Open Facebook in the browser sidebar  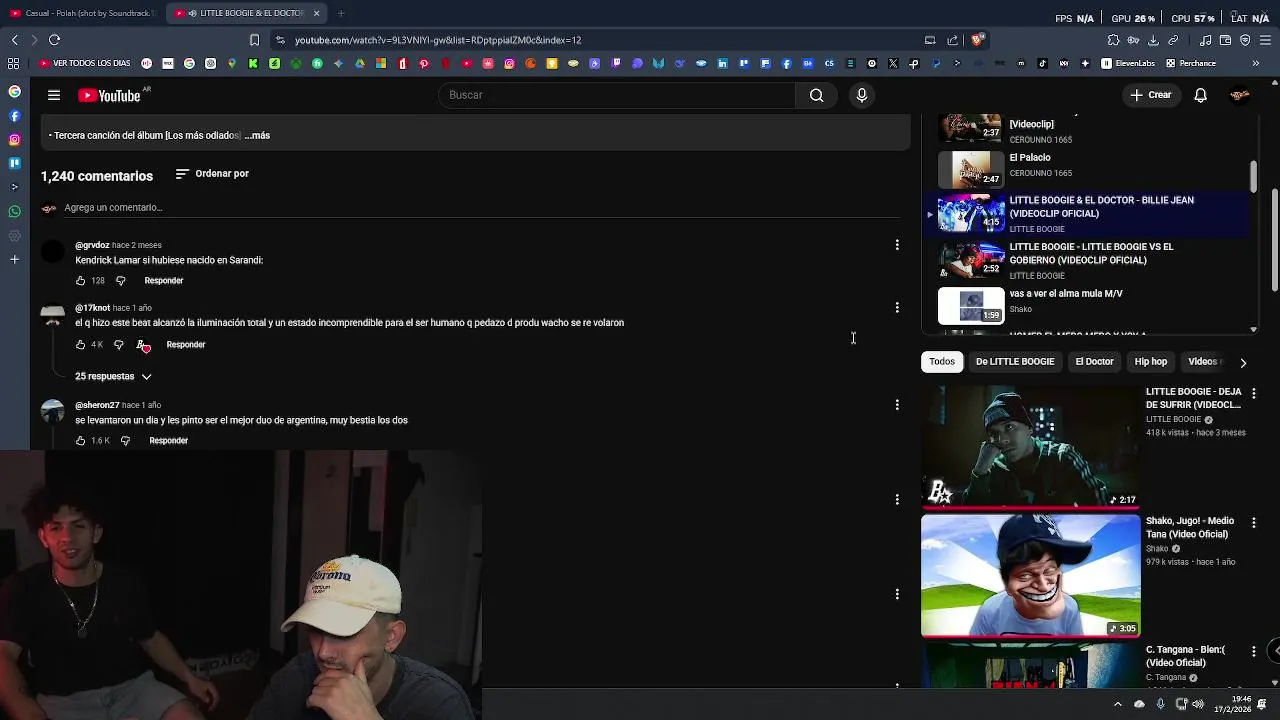[14, 116]
